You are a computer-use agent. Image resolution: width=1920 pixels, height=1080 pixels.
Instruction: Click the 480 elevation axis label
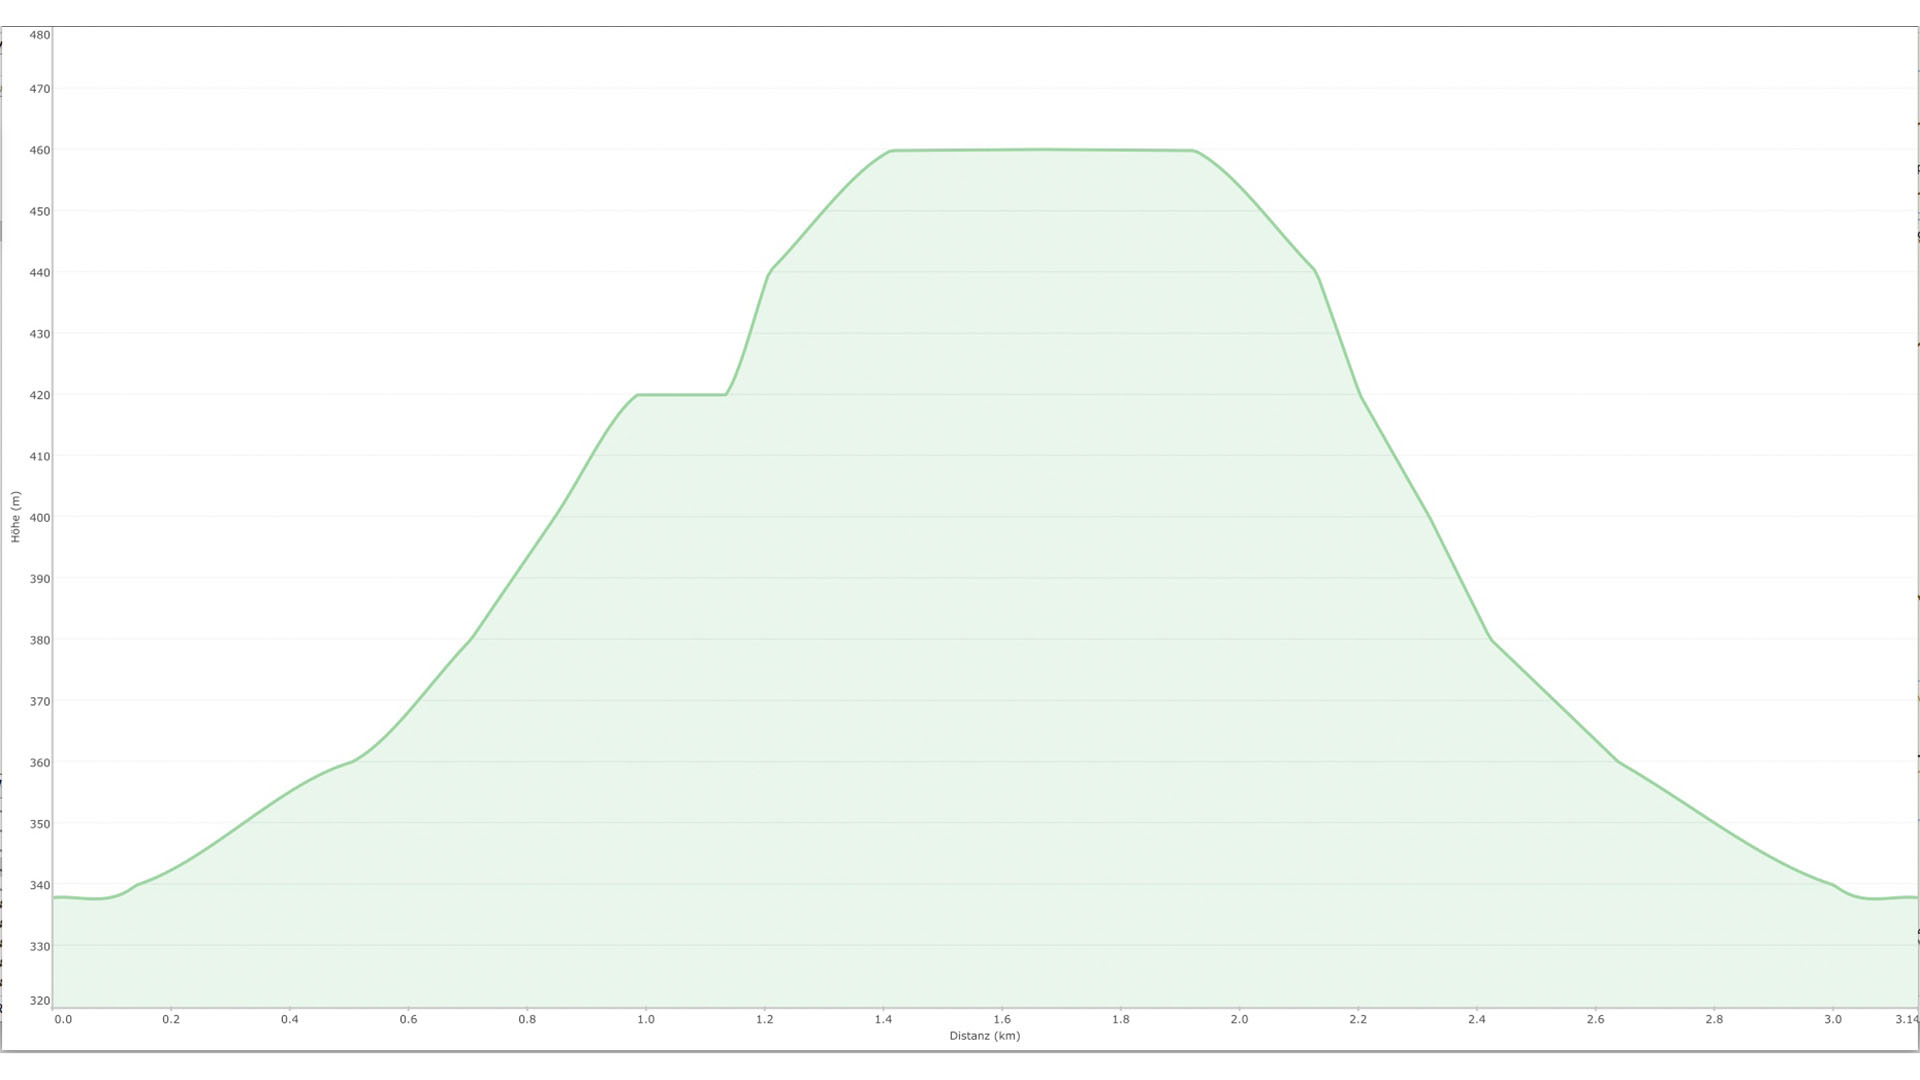(39, 35)
